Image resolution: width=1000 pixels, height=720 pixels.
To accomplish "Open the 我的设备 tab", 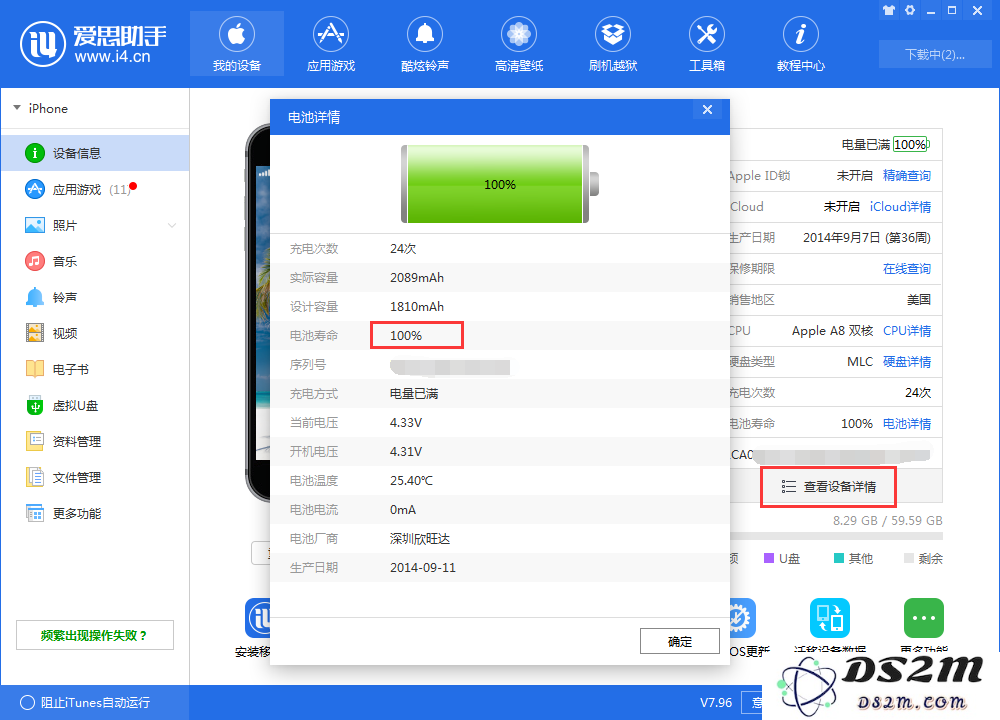I will (237, 43).
